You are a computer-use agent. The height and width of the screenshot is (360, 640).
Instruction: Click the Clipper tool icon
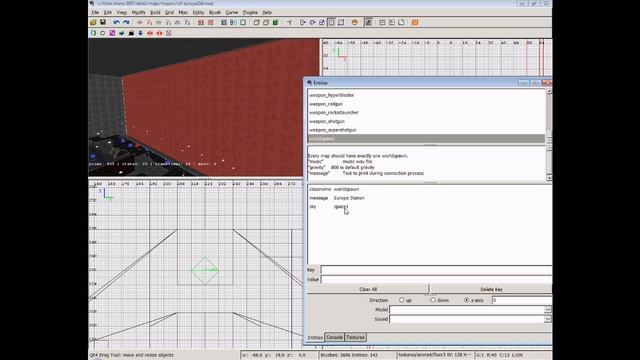click(289, 22)
